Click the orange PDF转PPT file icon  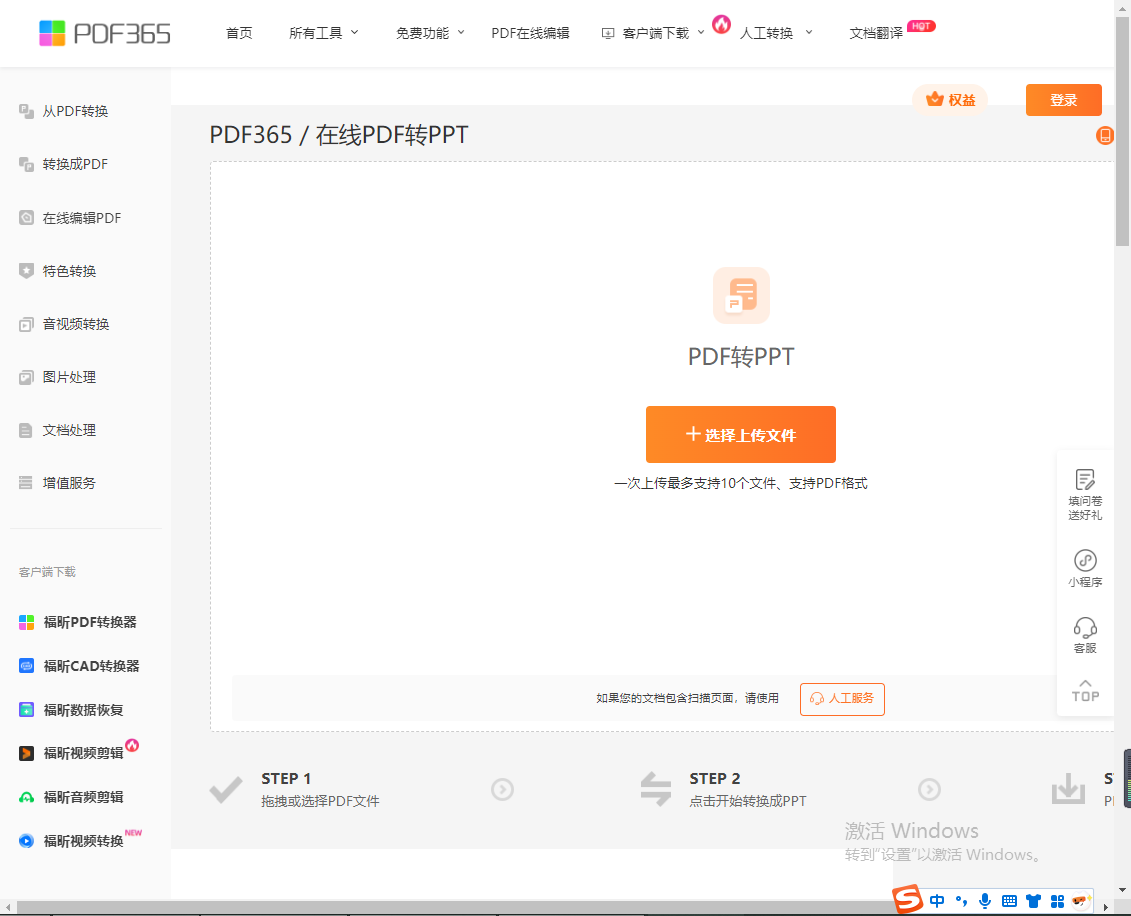coord(741,296)
